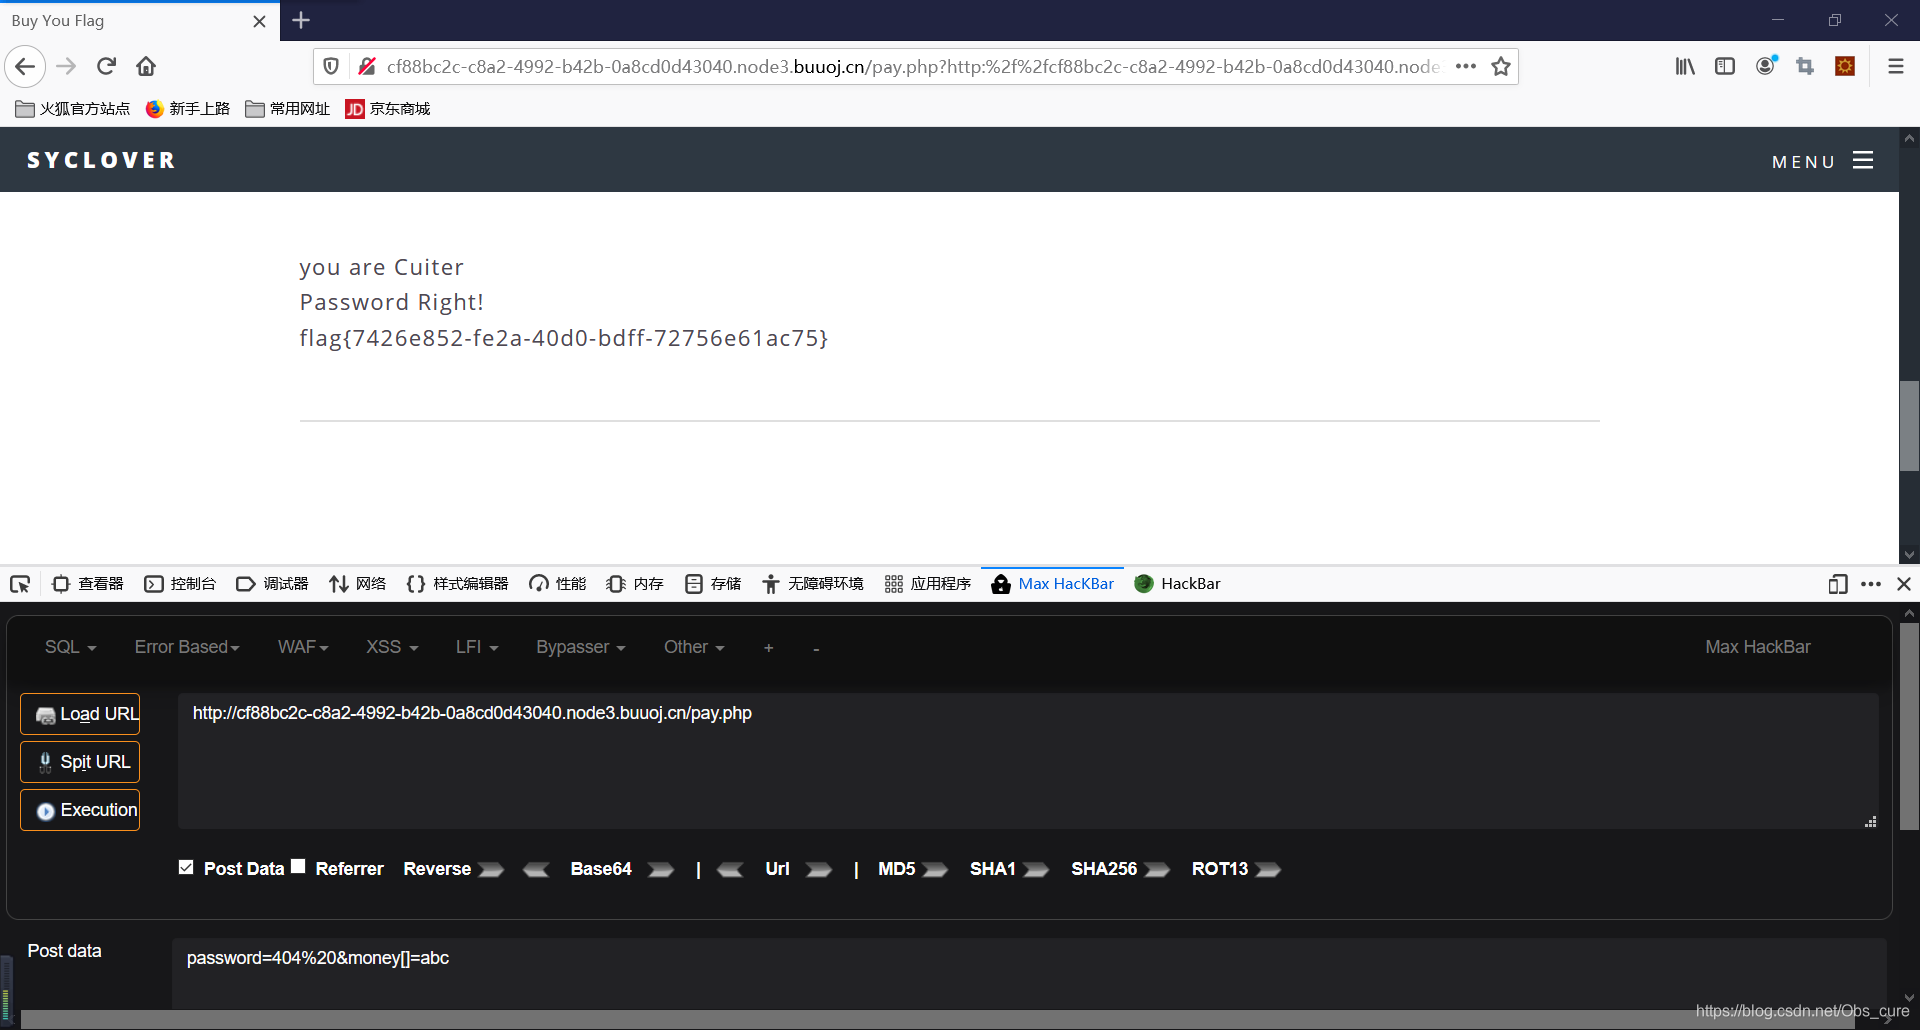
Task: Open the 控制台 console tab
Action: tap(181, 584)
